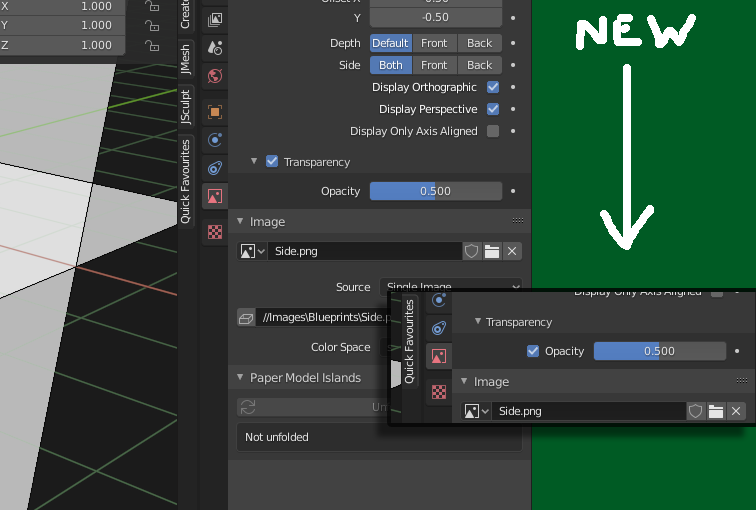The width and height of the screenshot is (756, 510).
Task: Collapse the Paper Model Islands panel
Action: coord(240,377)
